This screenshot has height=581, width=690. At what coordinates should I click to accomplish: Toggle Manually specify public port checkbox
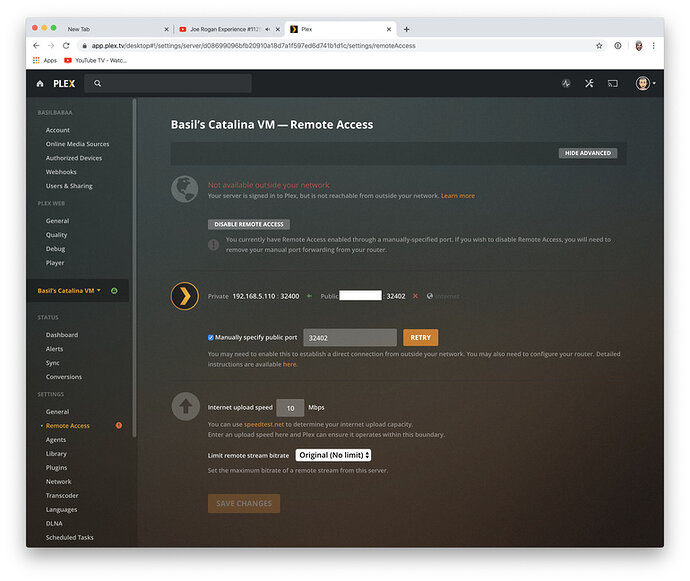[x=211, y=338]
